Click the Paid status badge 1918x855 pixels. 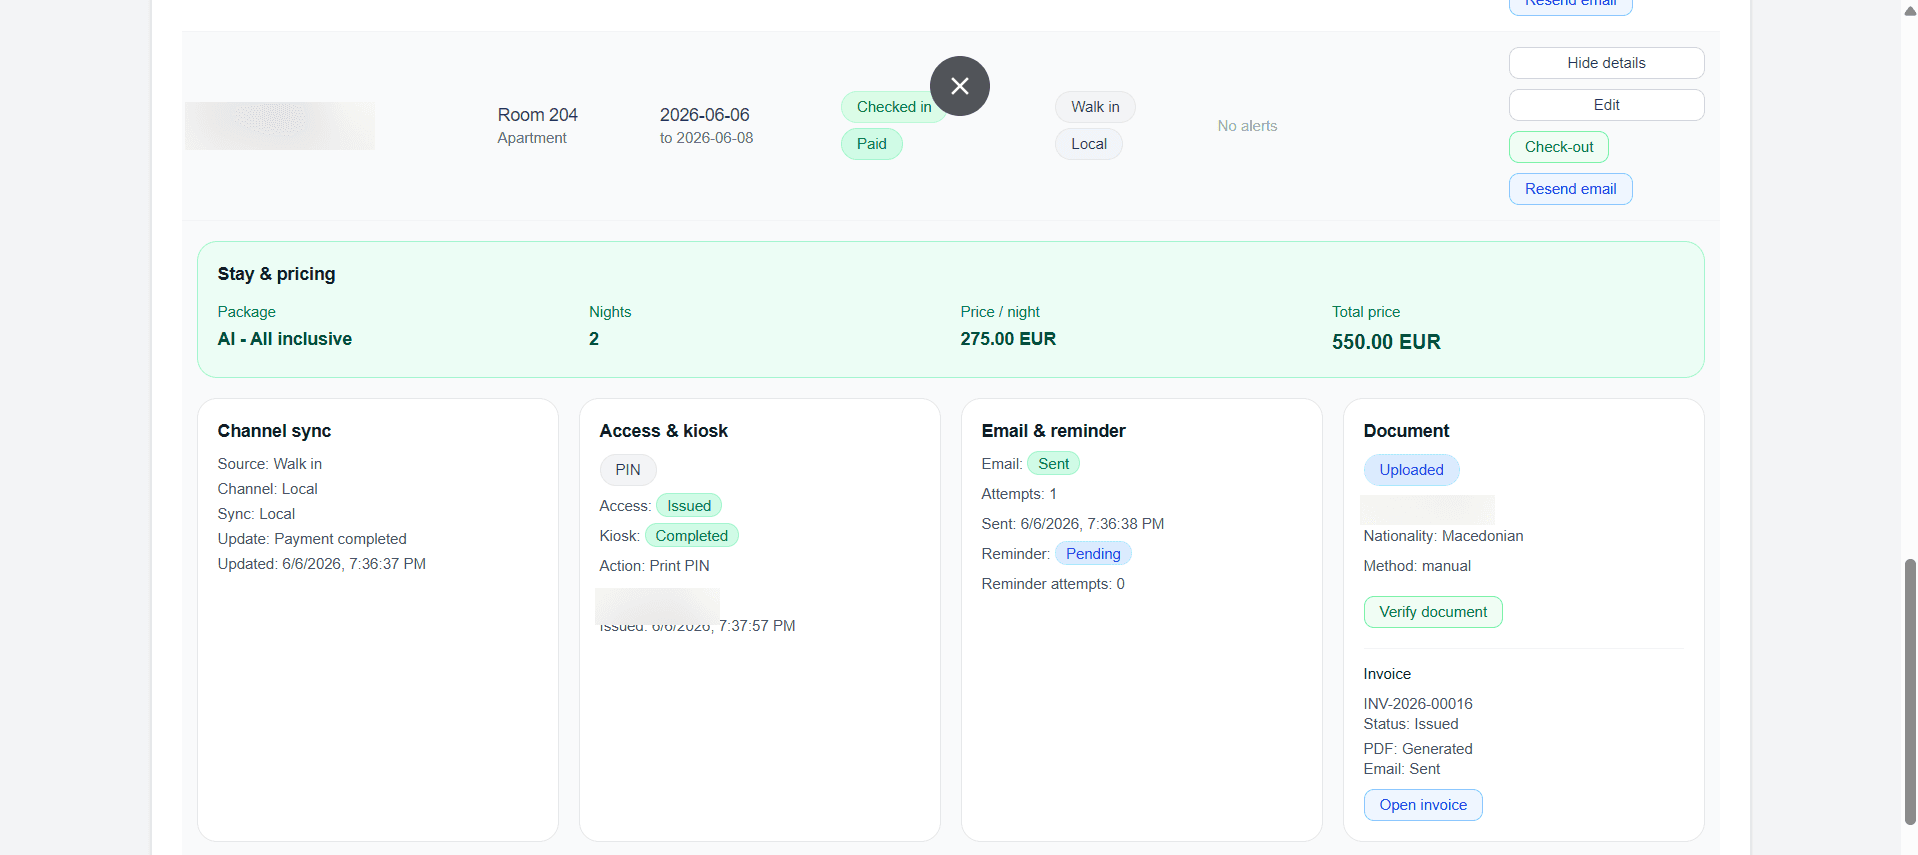point(871,144)
